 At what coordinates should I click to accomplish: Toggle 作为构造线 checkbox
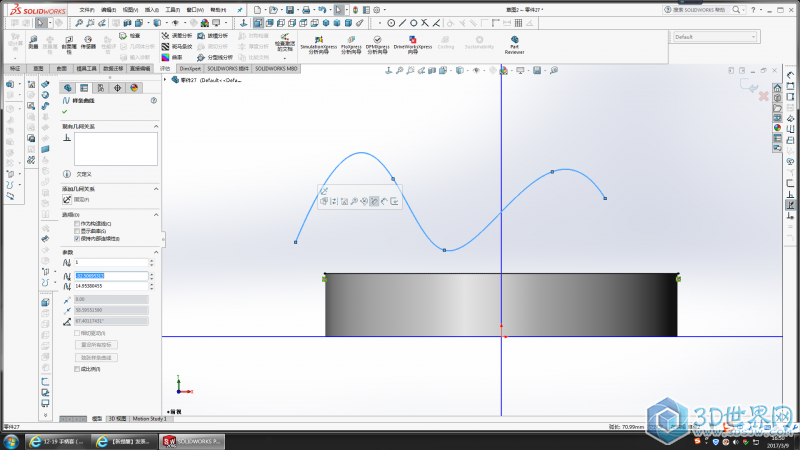[77, 223]
